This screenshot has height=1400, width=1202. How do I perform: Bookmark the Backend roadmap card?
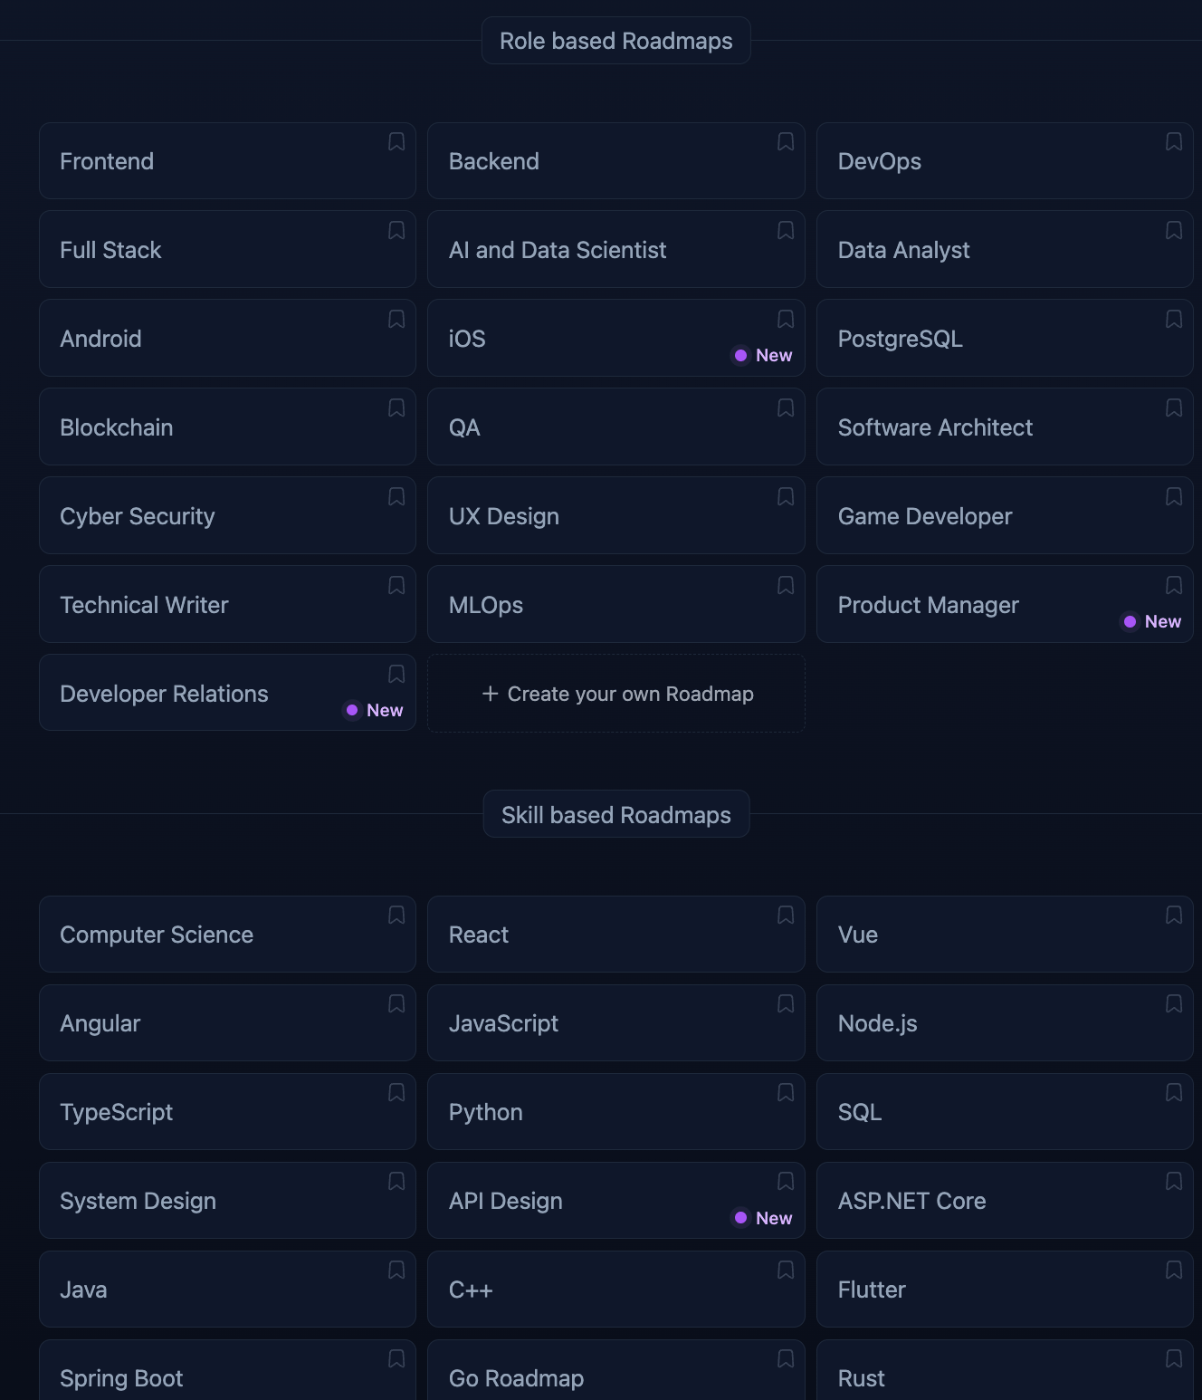785,142
